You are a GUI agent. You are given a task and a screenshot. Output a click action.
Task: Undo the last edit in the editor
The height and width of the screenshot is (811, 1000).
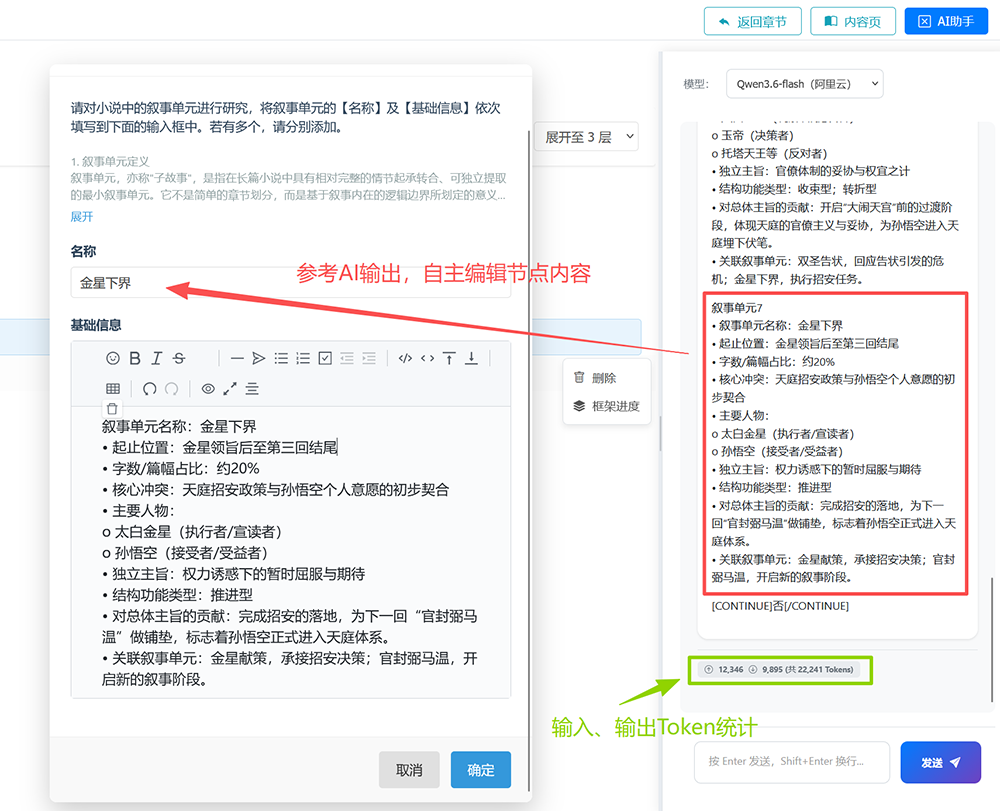150,389
